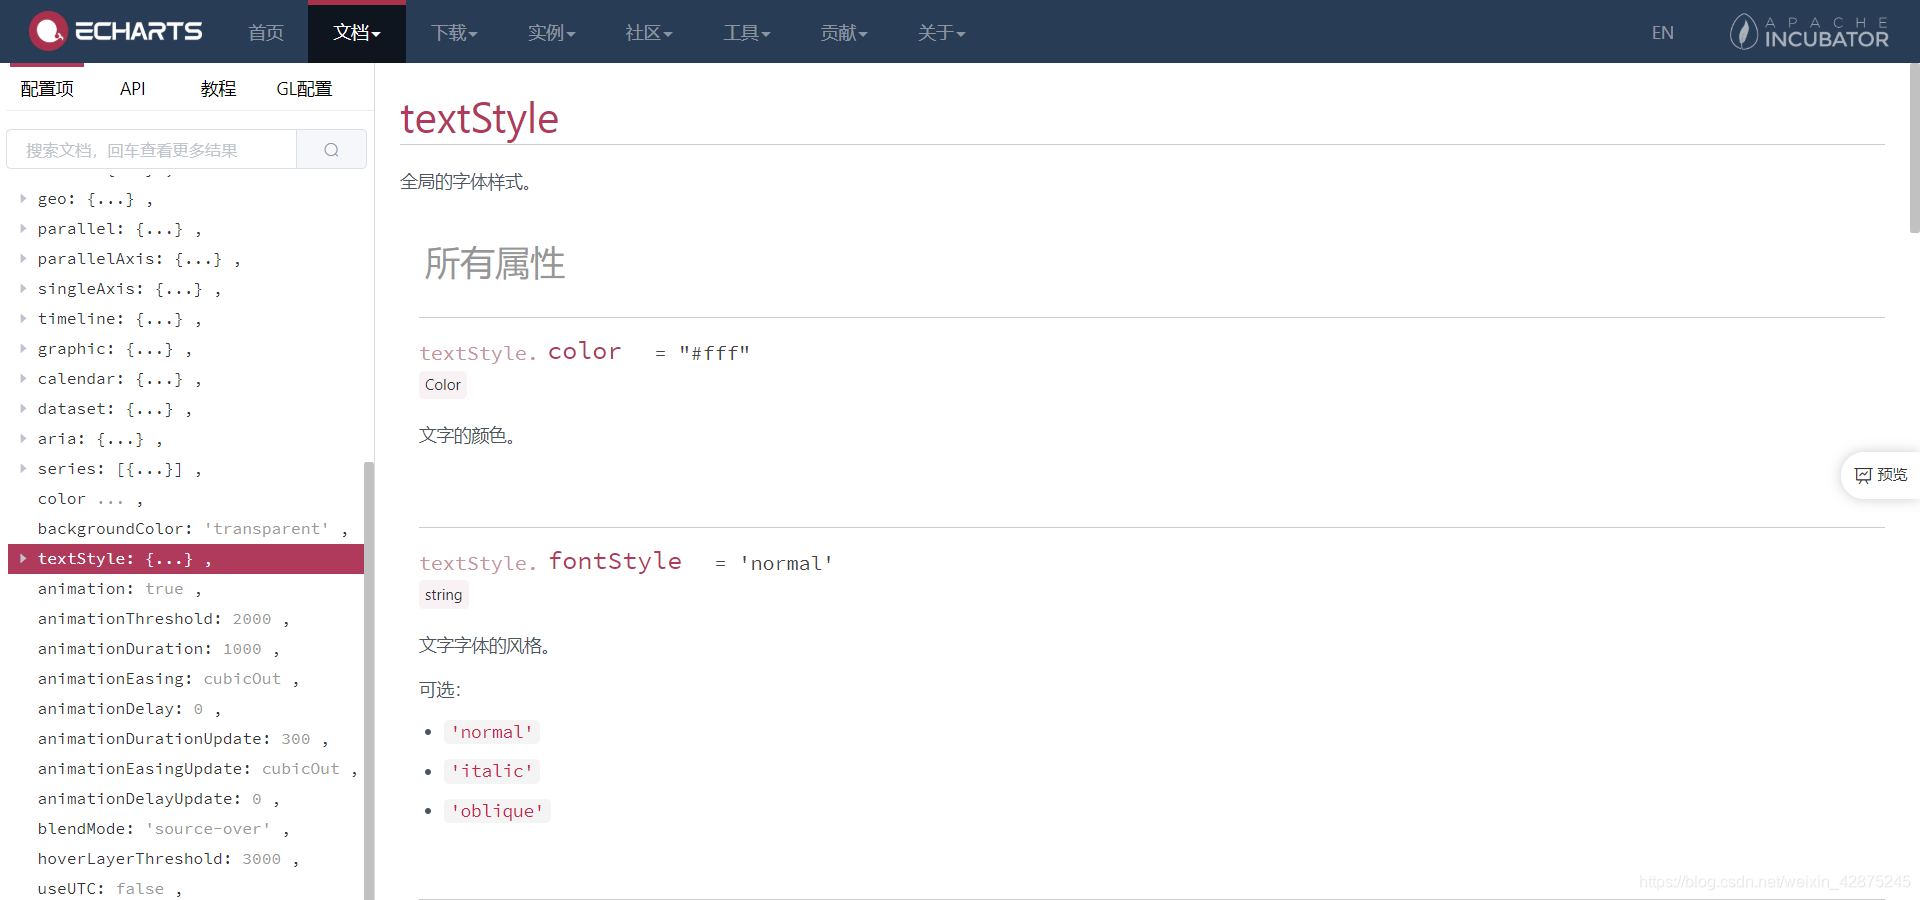The image size is (1920, 900).
Task: Switch language to EN
Action: click(x=1662, y=33)
